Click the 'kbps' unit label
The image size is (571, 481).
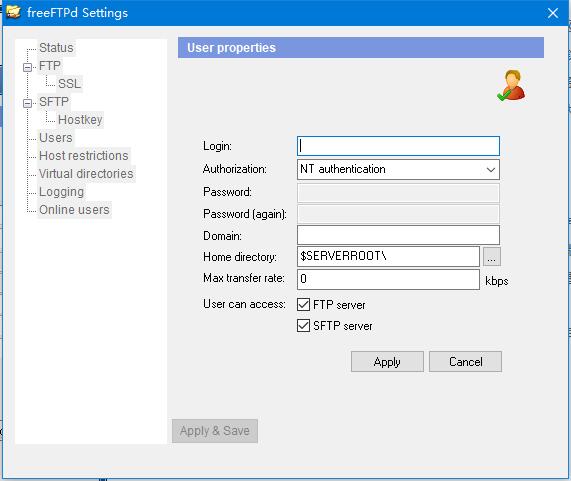[496, 281]
